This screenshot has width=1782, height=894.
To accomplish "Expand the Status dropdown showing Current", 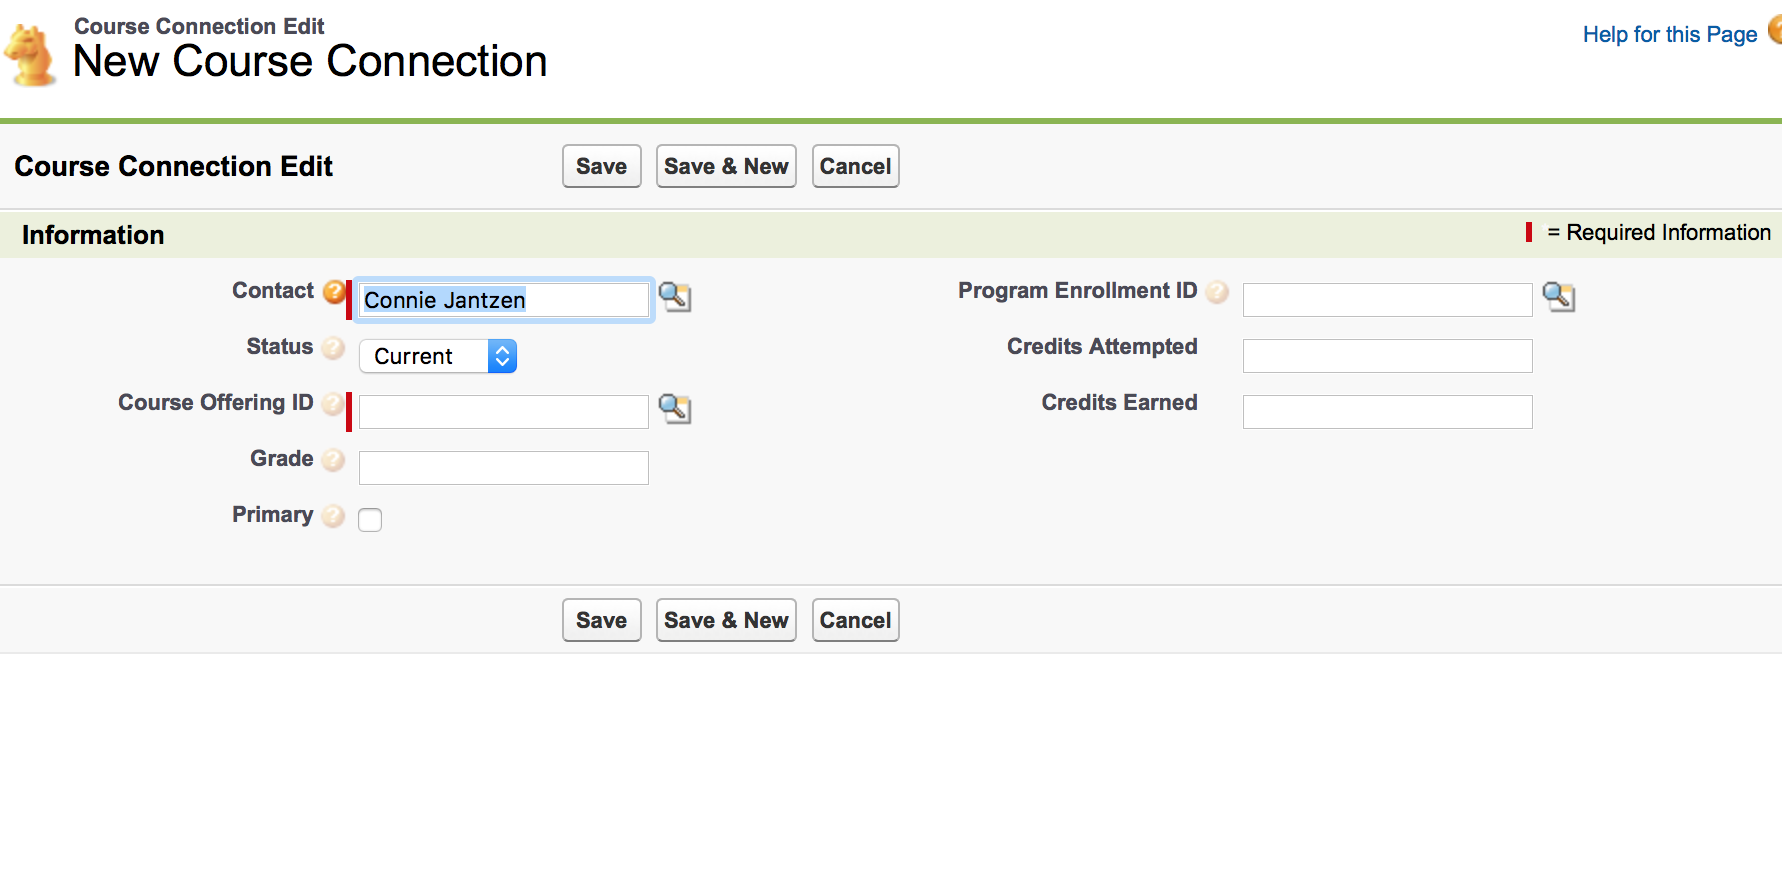I will pyautogui.click(x=438, y=356).
